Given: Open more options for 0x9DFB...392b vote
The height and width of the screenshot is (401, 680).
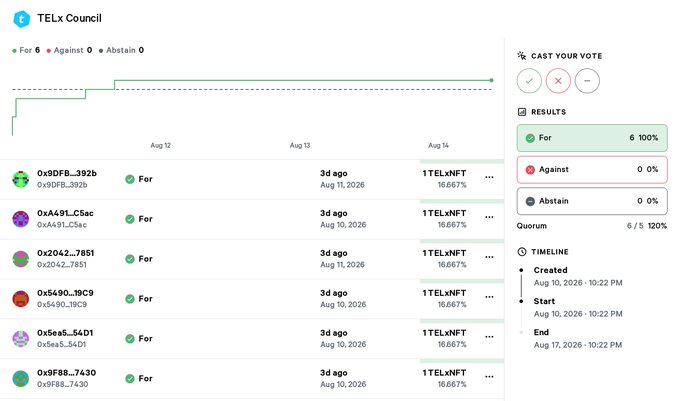Looking at the screenshot, I should point(489,177).
